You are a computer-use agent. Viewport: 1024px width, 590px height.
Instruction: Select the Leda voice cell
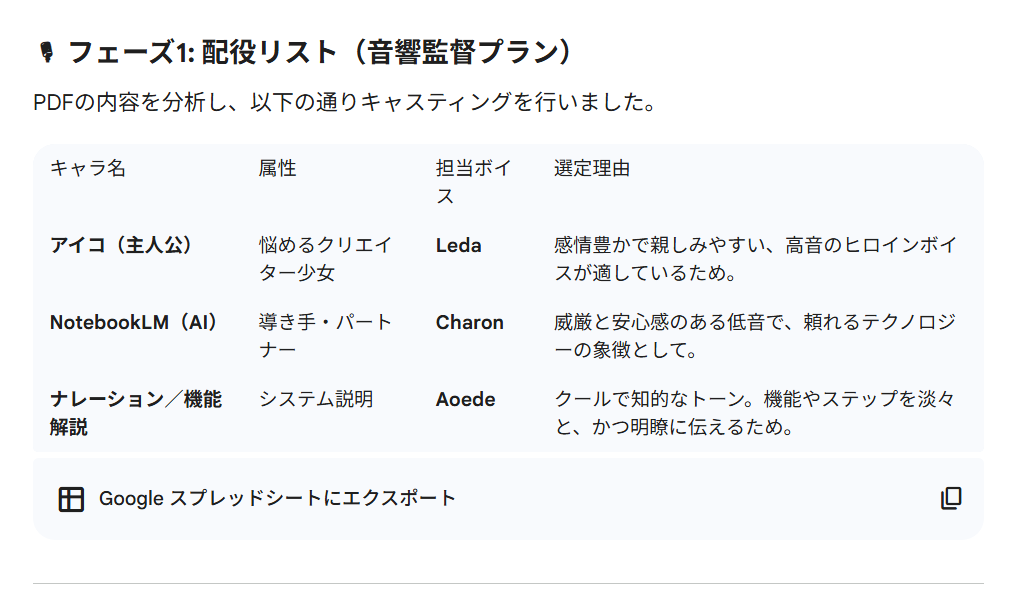[459, 245]
